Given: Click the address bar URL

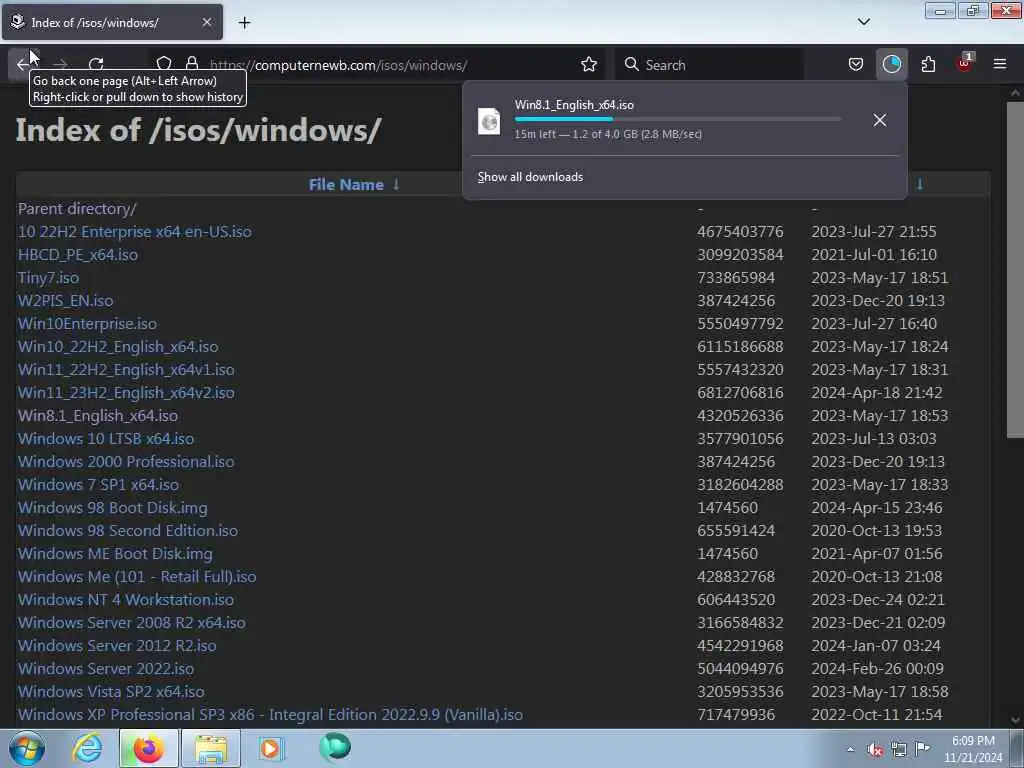Looking at the screenshot, I should click(x=338, y=65).
